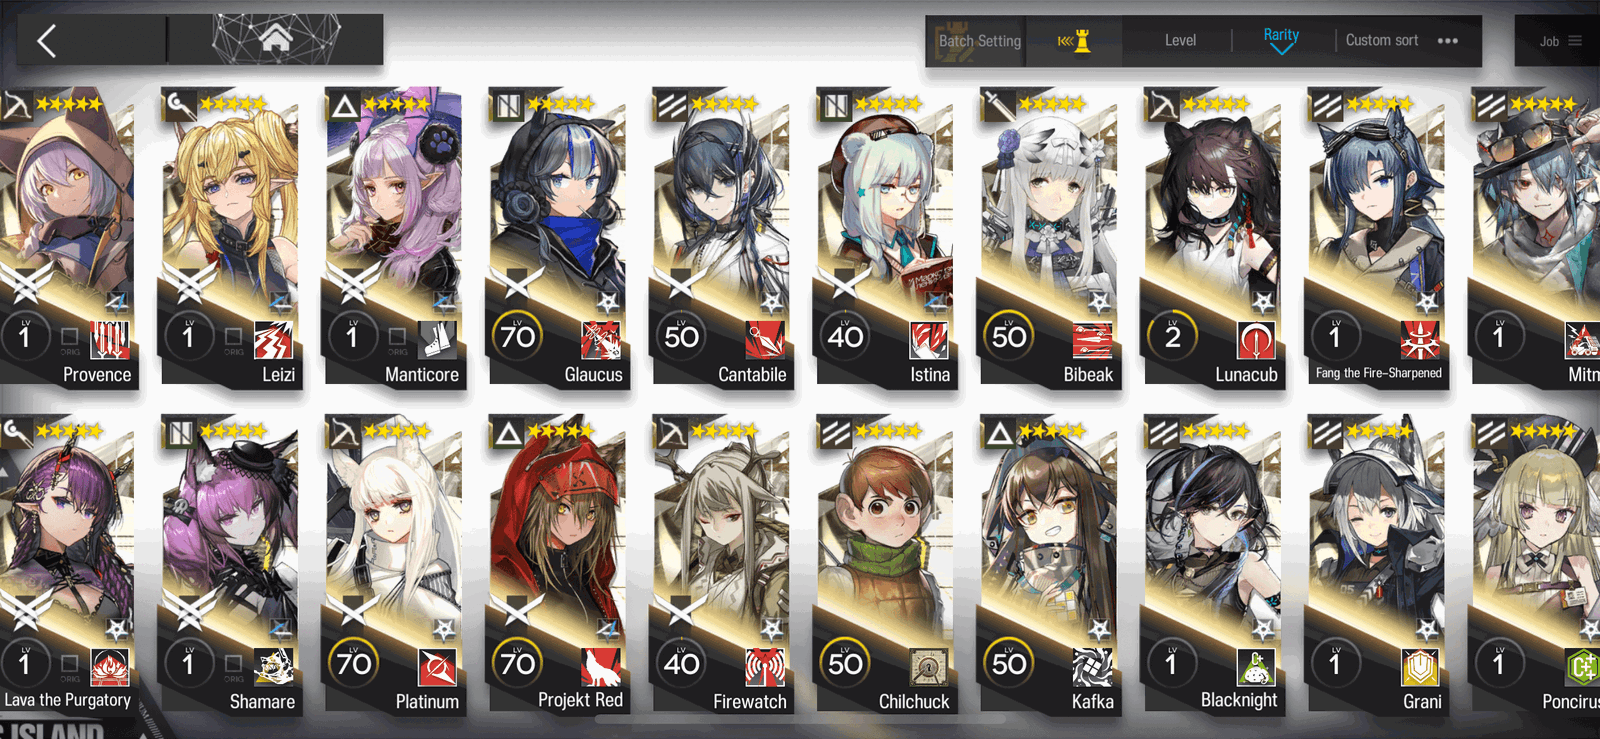This screenshot has height=739, width=1600.
Task: Click Lunacub's red skill icon
Action: click(1256, 340)
